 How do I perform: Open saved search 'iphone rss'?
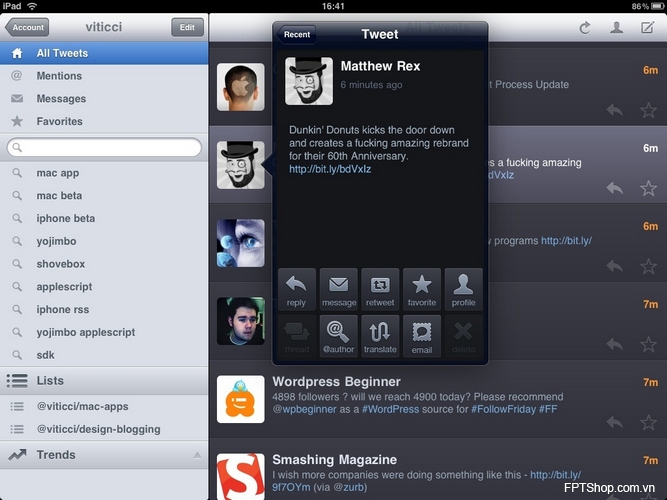click(x=104, y=309)
